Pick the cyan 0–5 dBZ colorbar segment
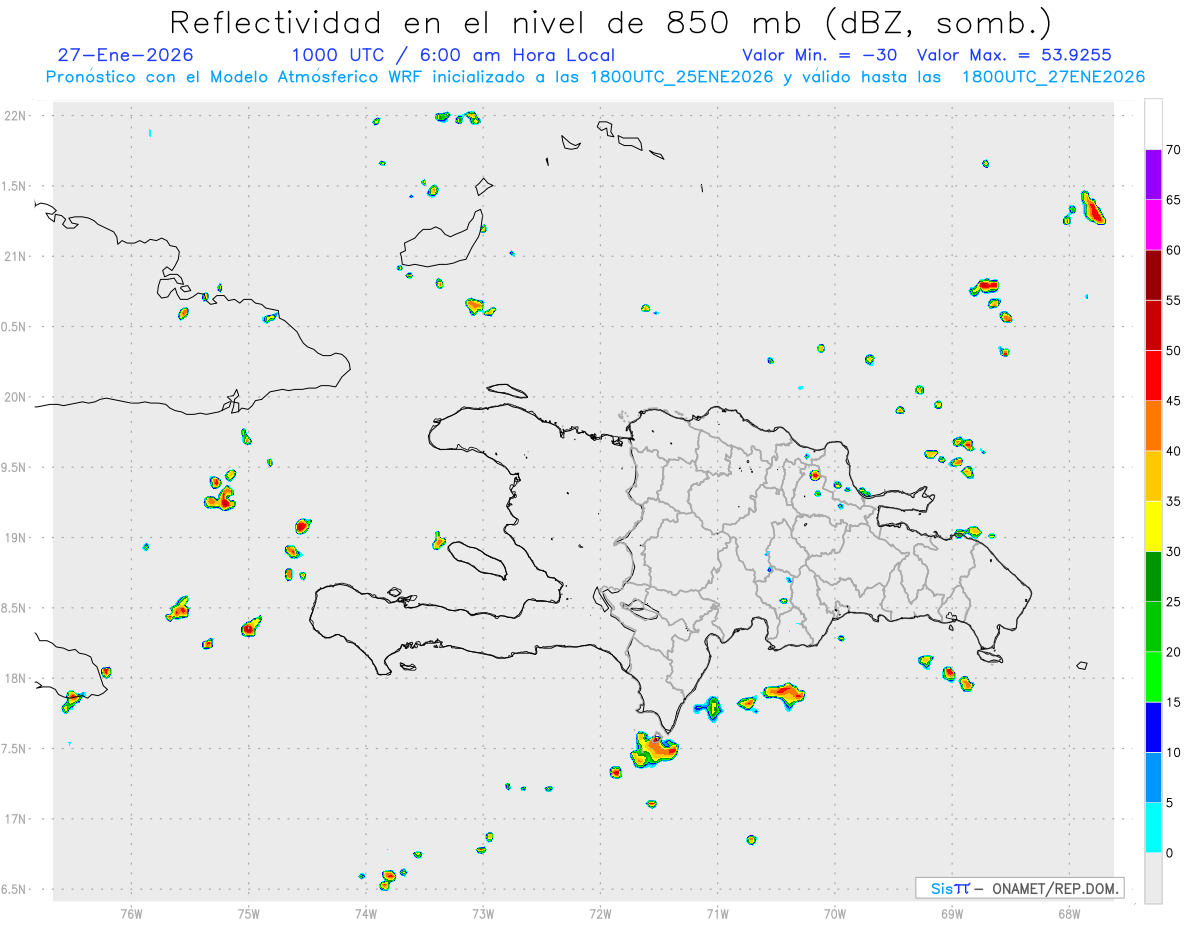 tap(1153, 828)
